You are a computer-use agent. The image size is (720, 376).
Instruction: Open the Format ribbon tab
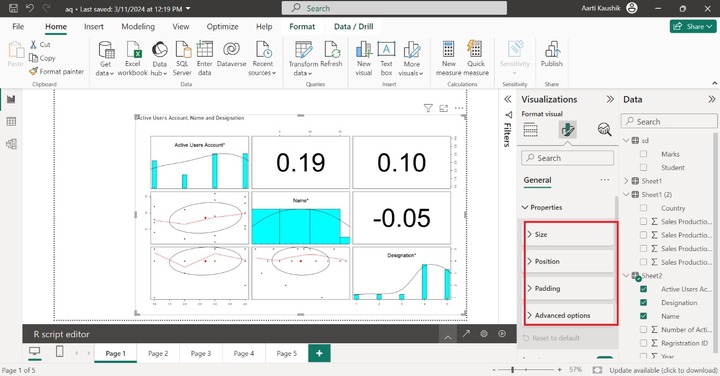[302, 27]
